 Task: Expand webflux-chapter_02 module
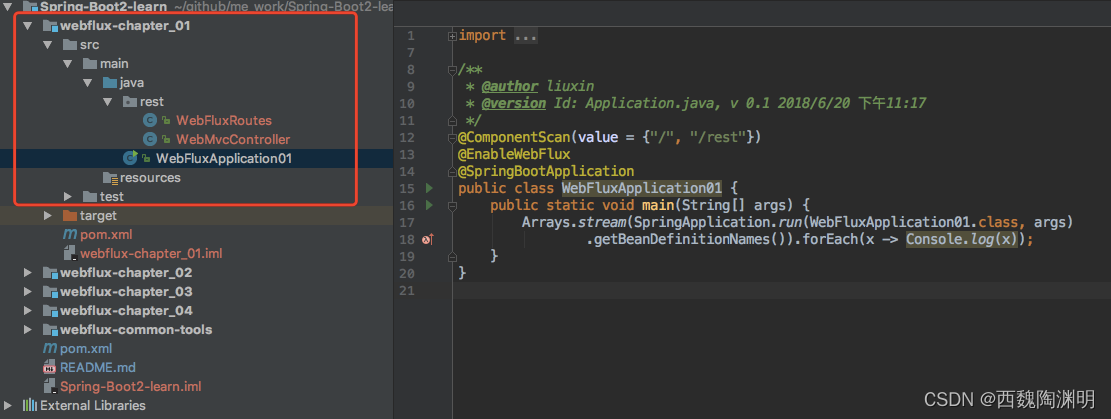(28, 273)
